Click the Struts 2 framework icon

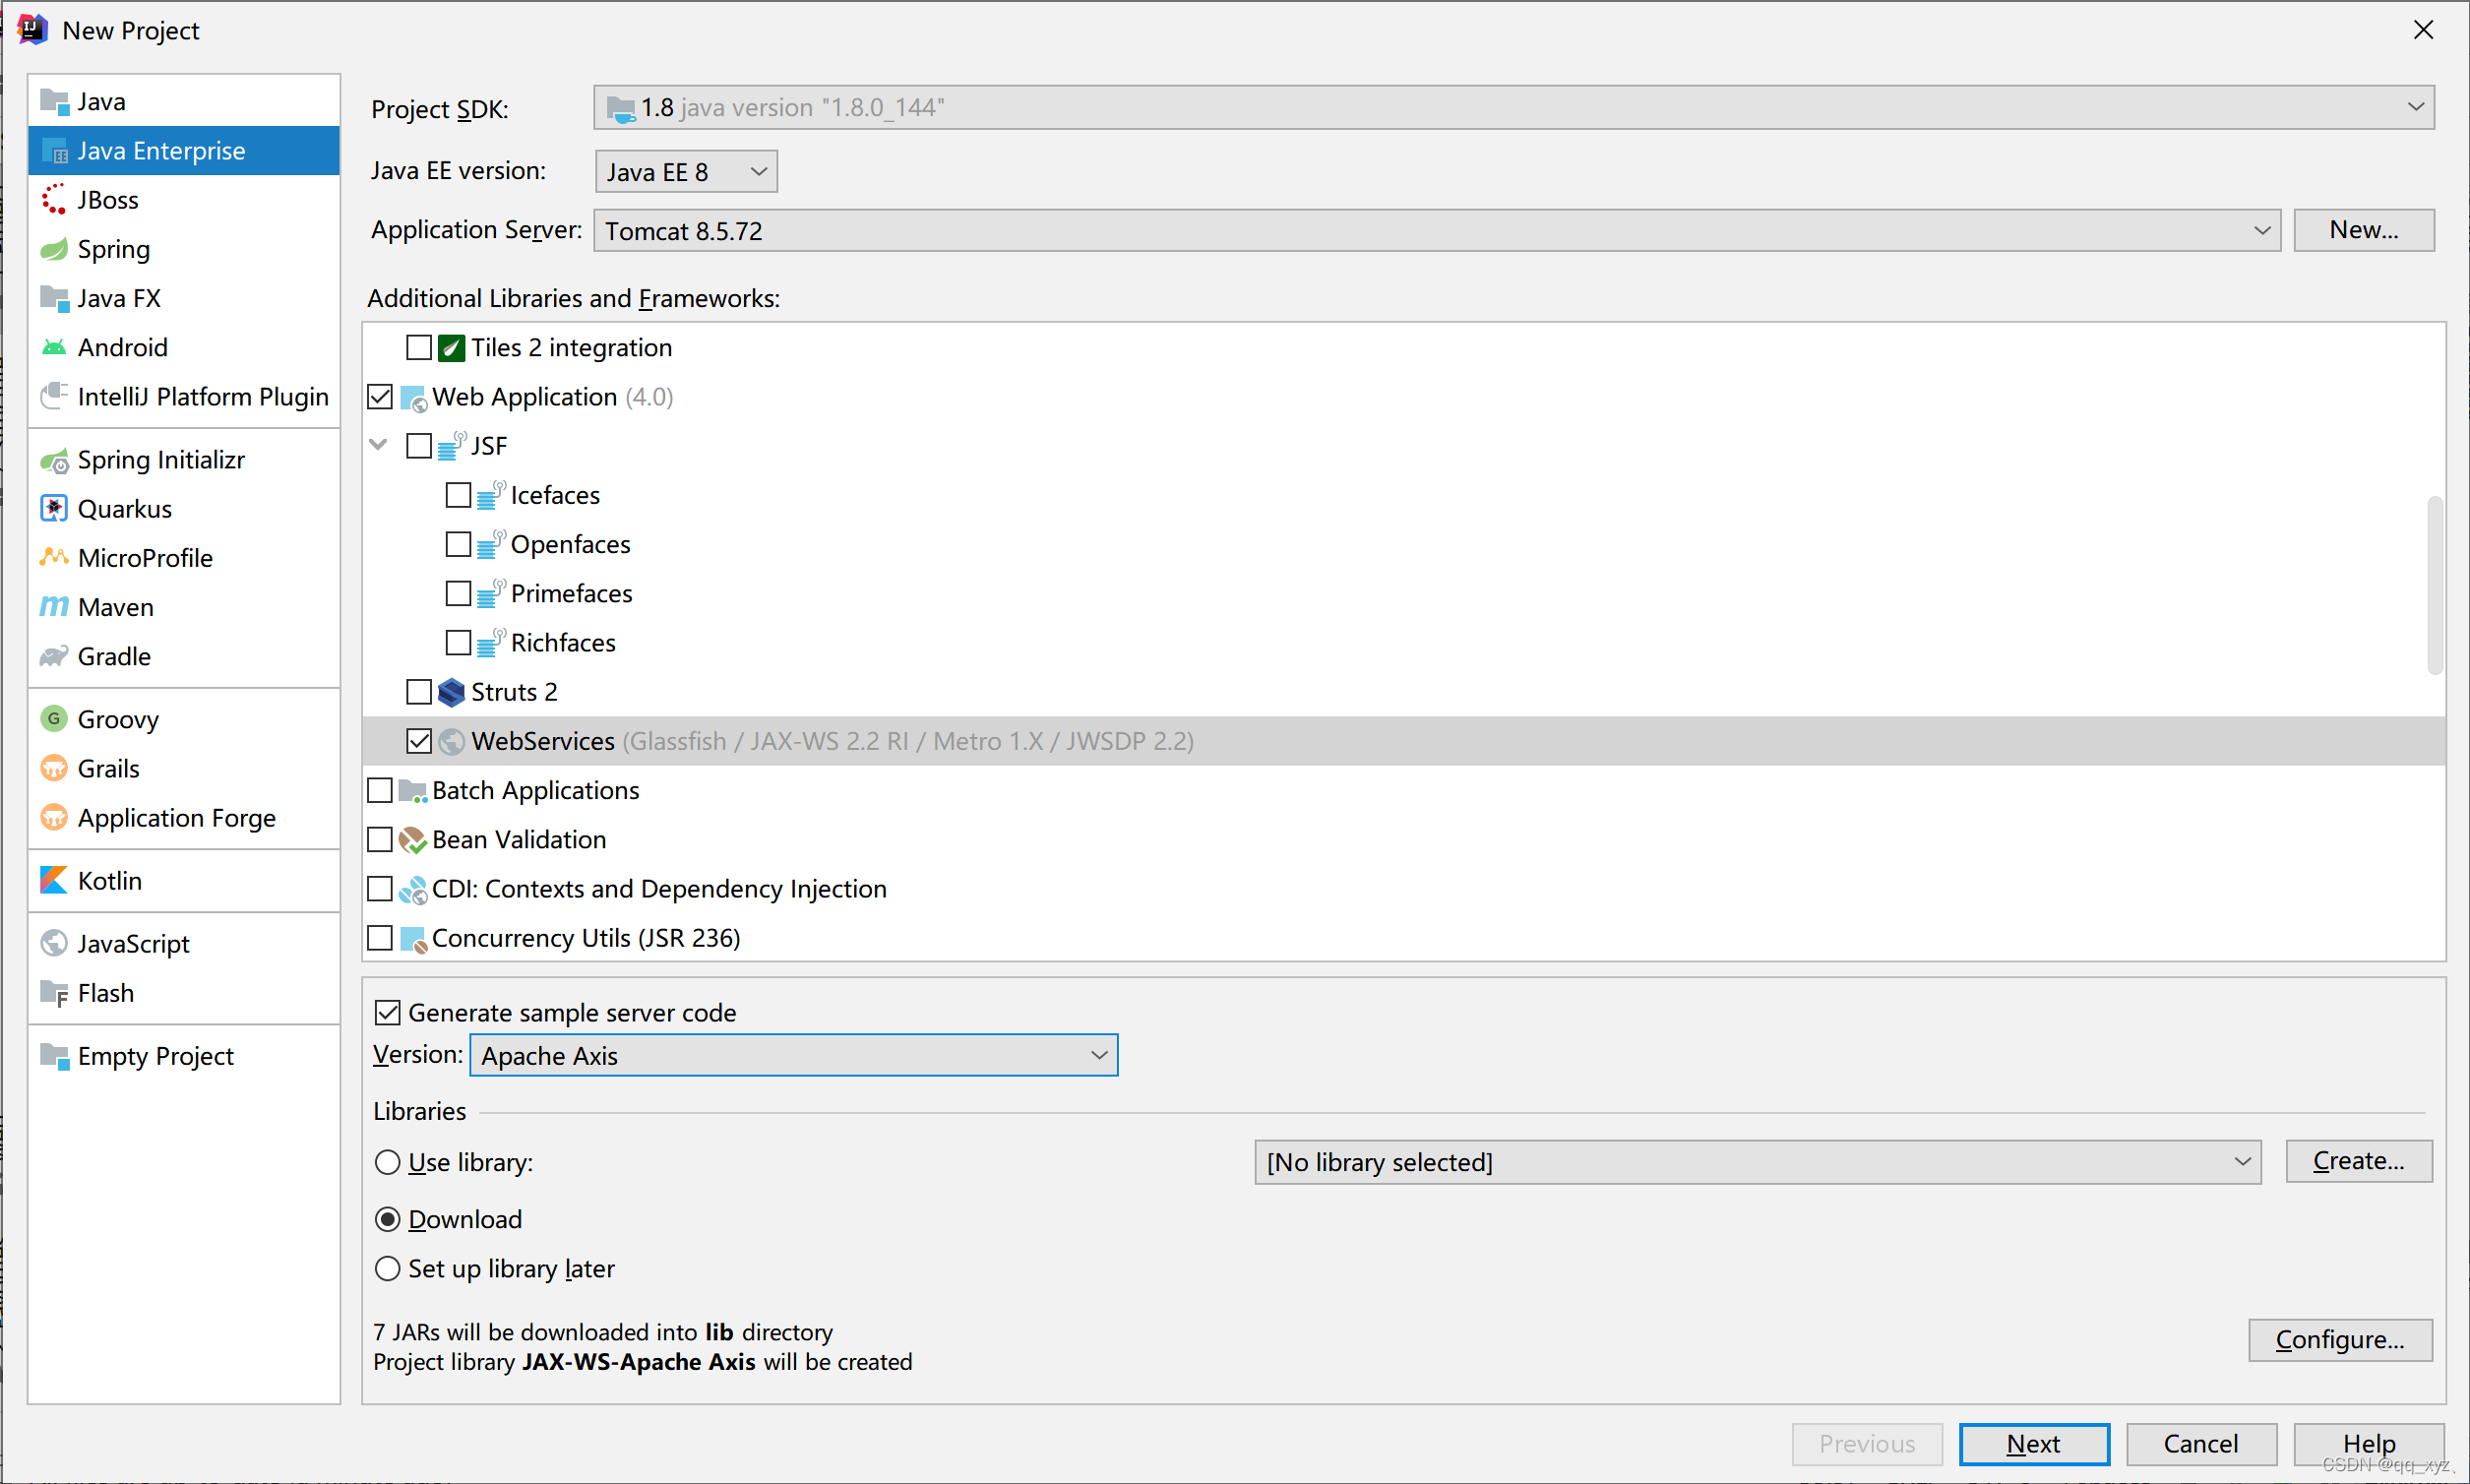coord(452,692)
